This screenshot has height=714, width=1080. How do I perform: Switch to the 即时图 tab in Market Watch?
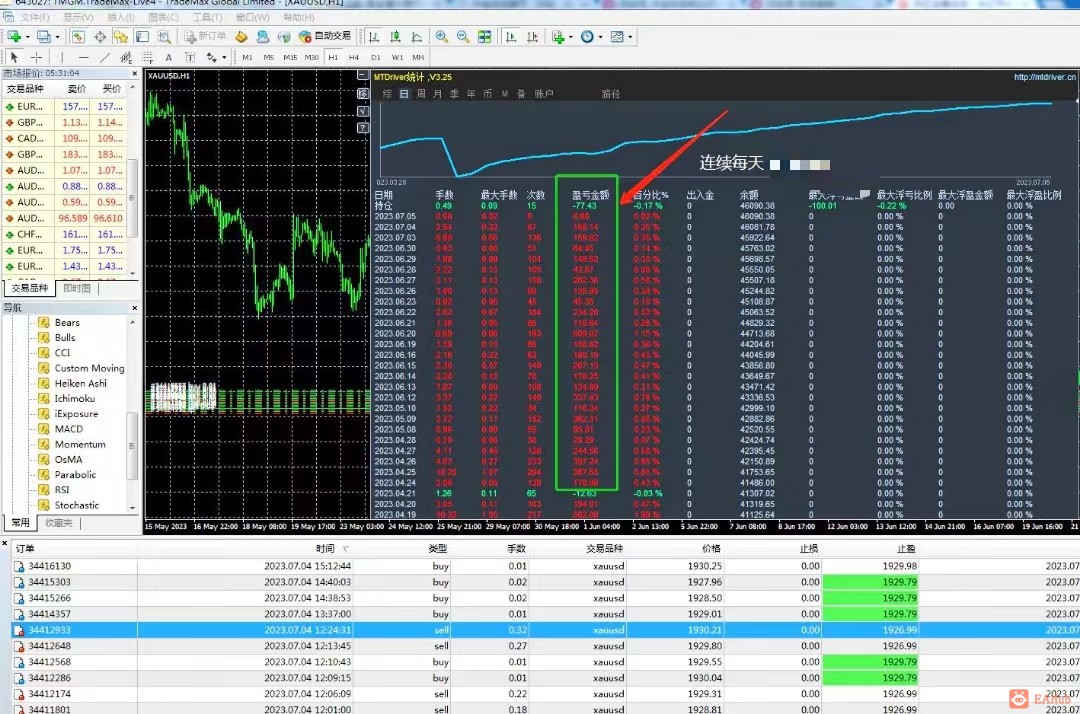point(77,288)
